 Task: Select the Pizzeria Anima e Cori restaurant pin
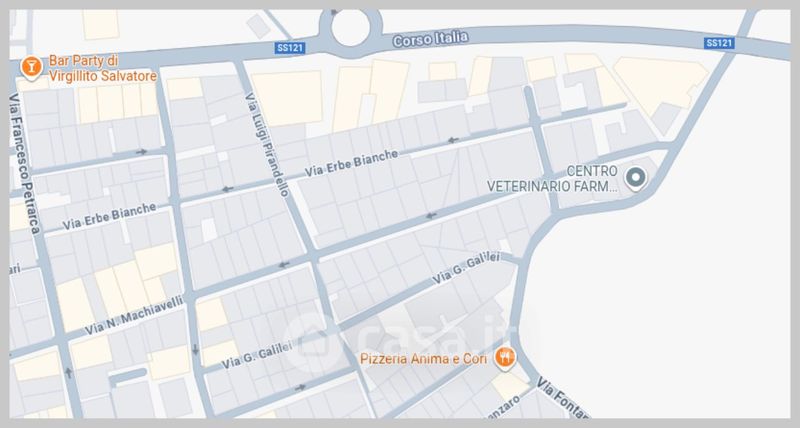505,358
